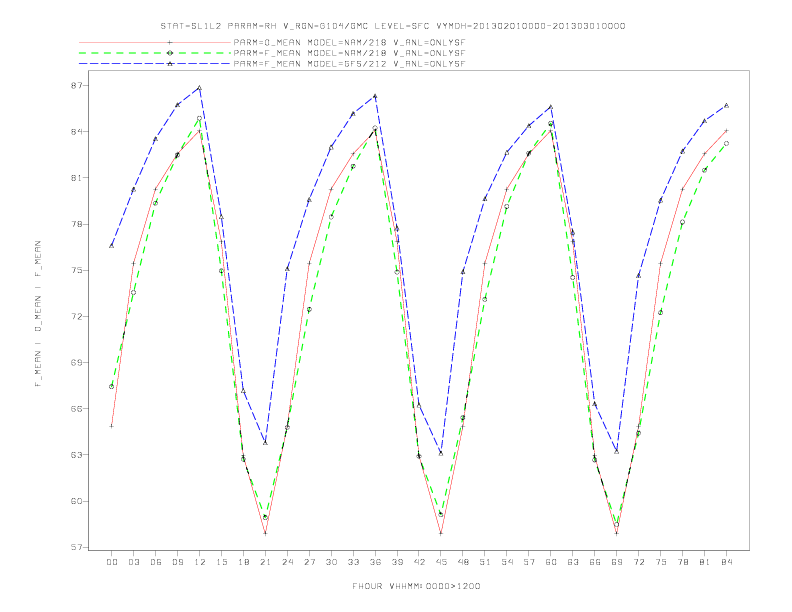Click the green circle data point at hour 84
The height and width of the screenshot is (612, 792).
click(727, 143)
